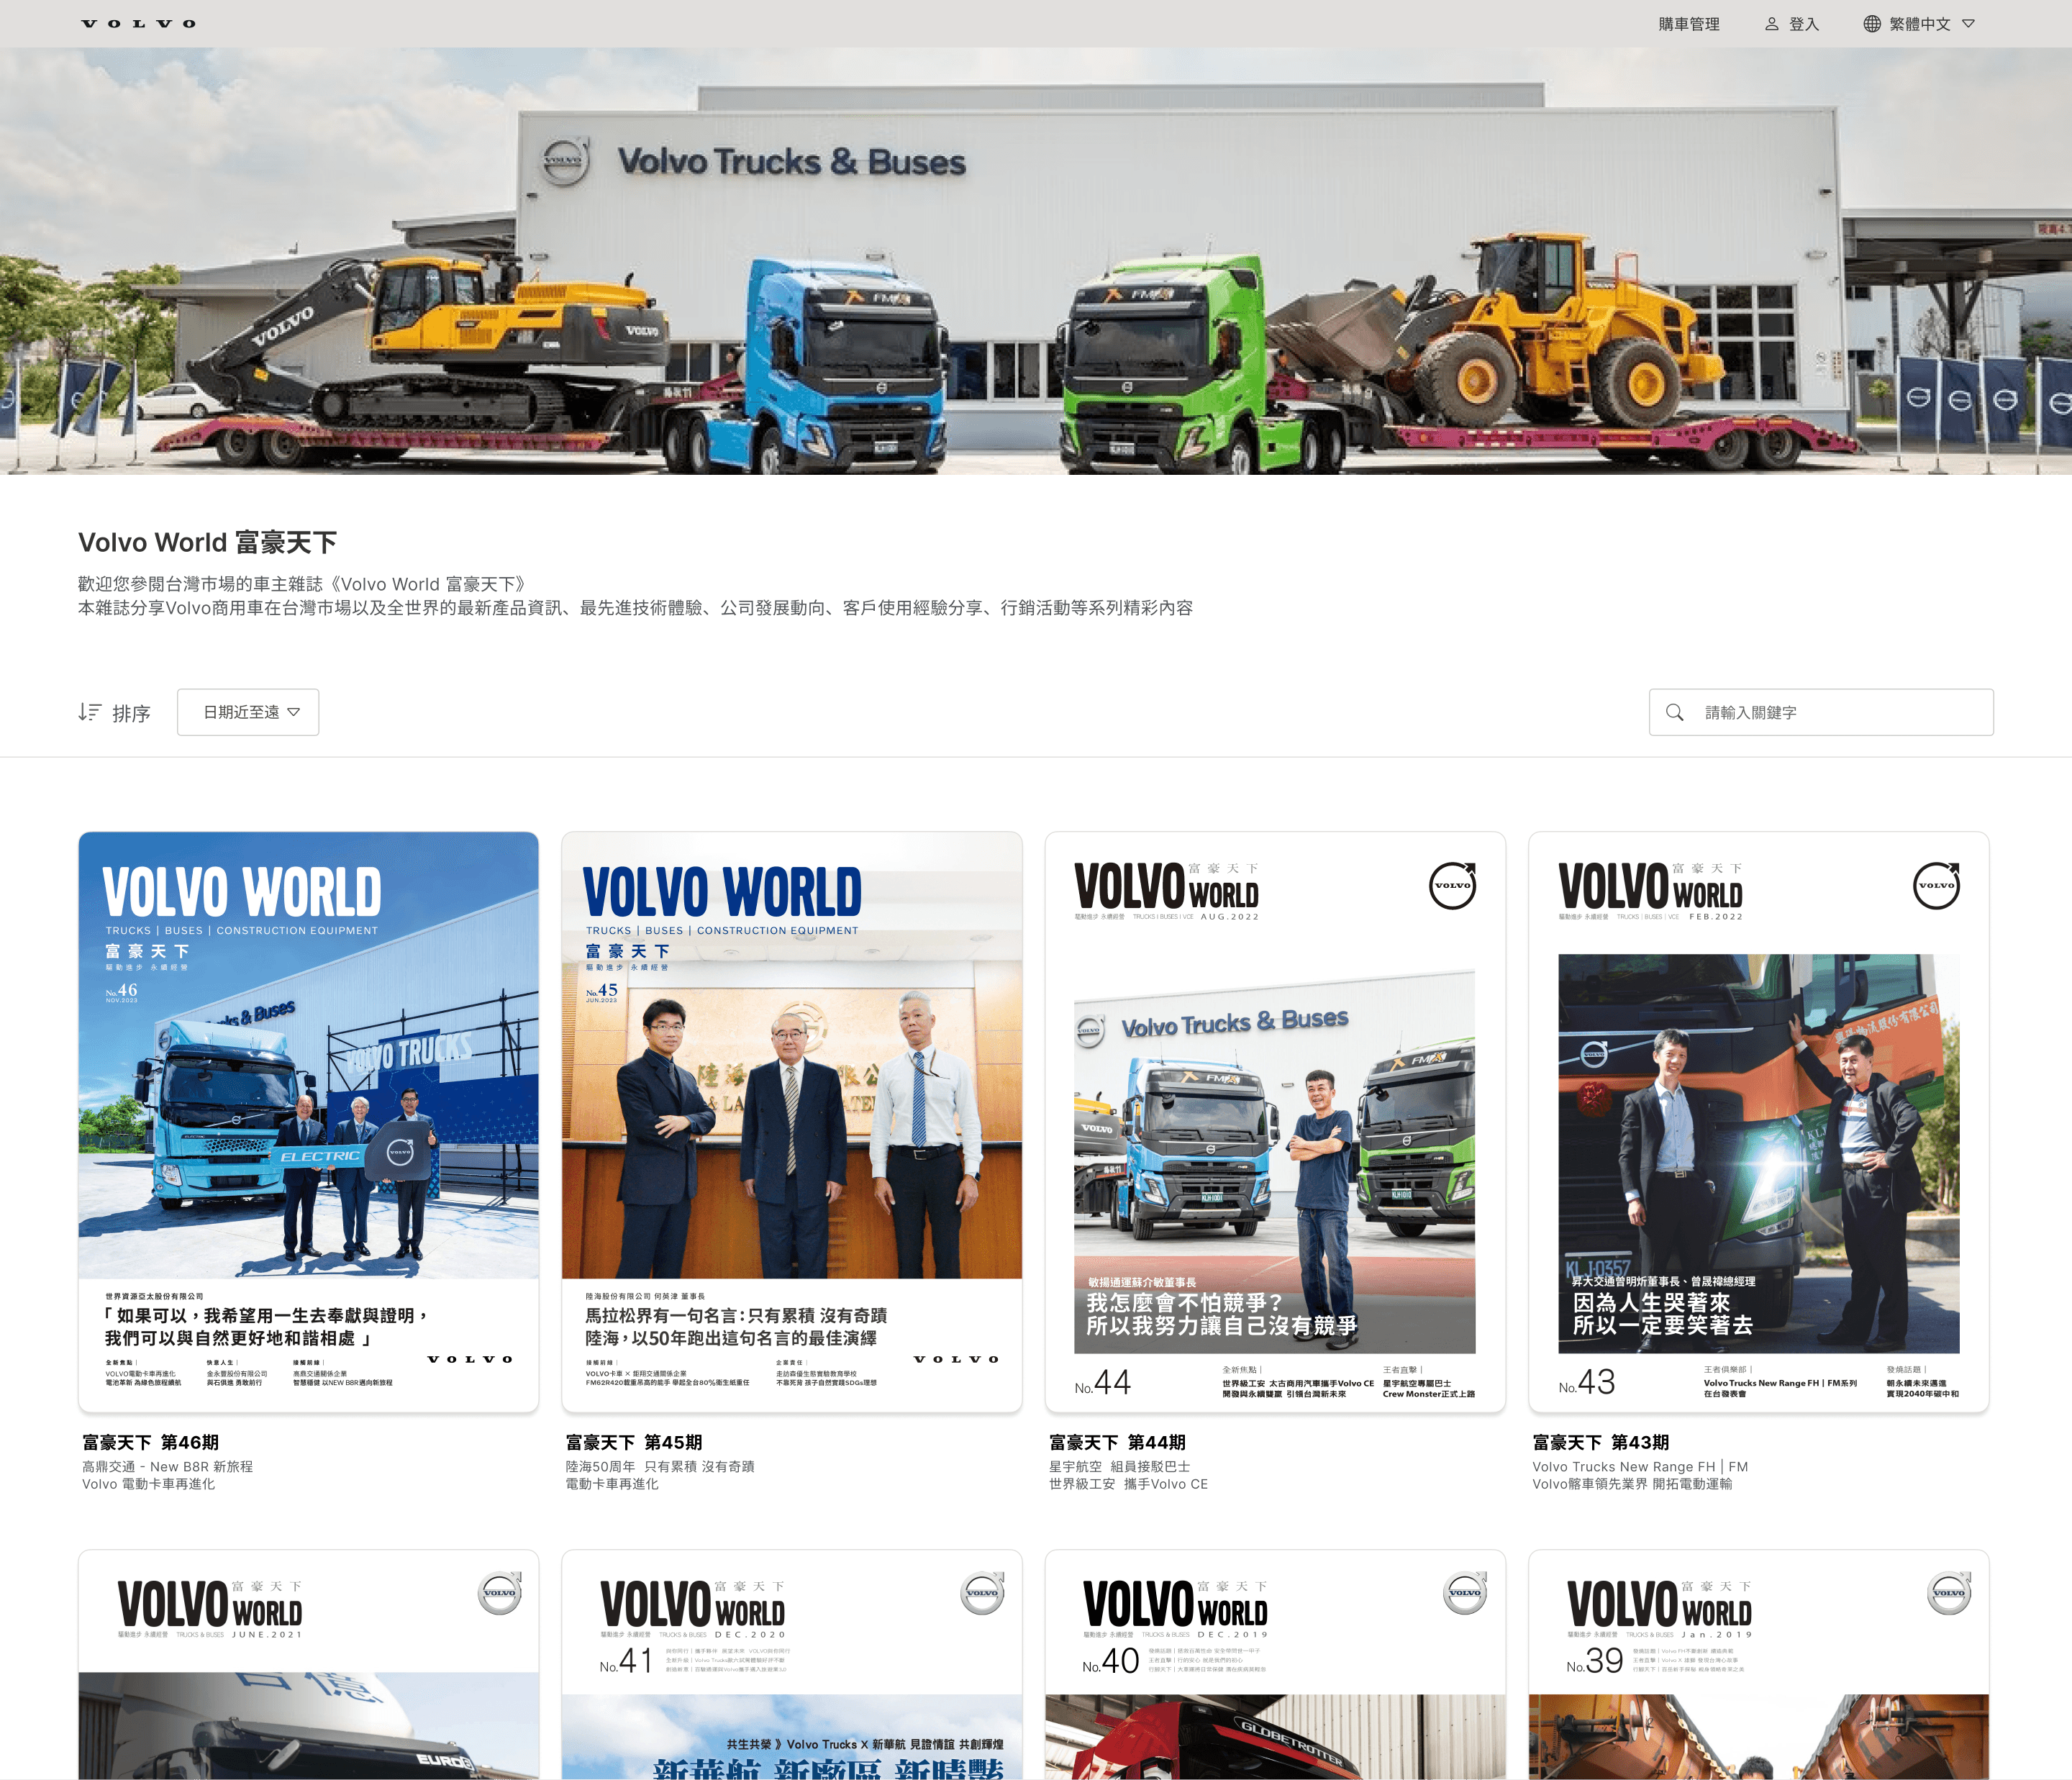Screen dimensions: 2072x1780
Task: Open the 登入 sign-in link
Action: [x=1803, y=24]
